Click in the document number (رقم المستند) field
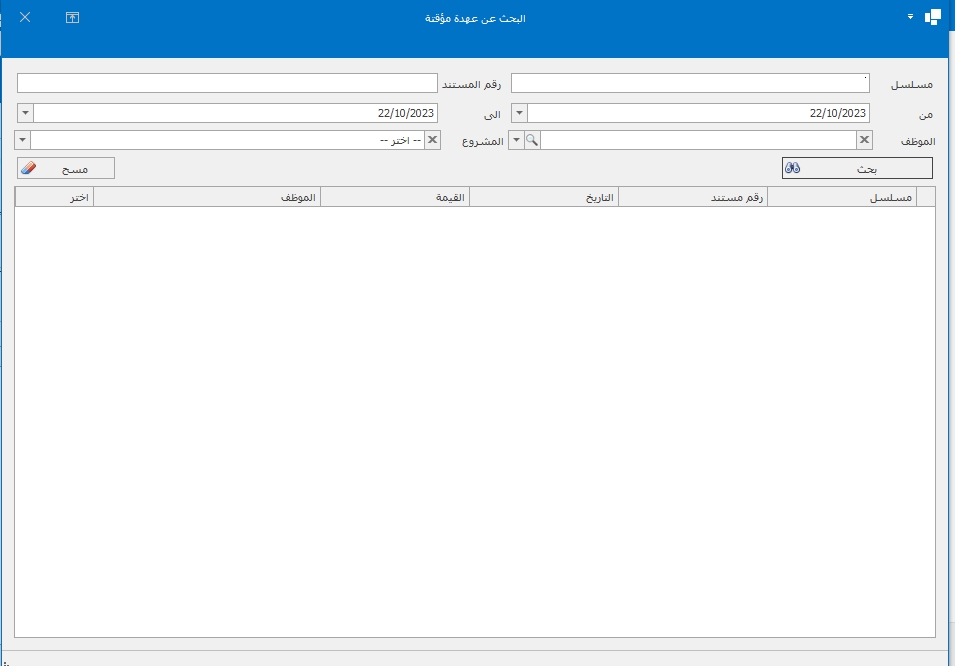 (227, 83)
